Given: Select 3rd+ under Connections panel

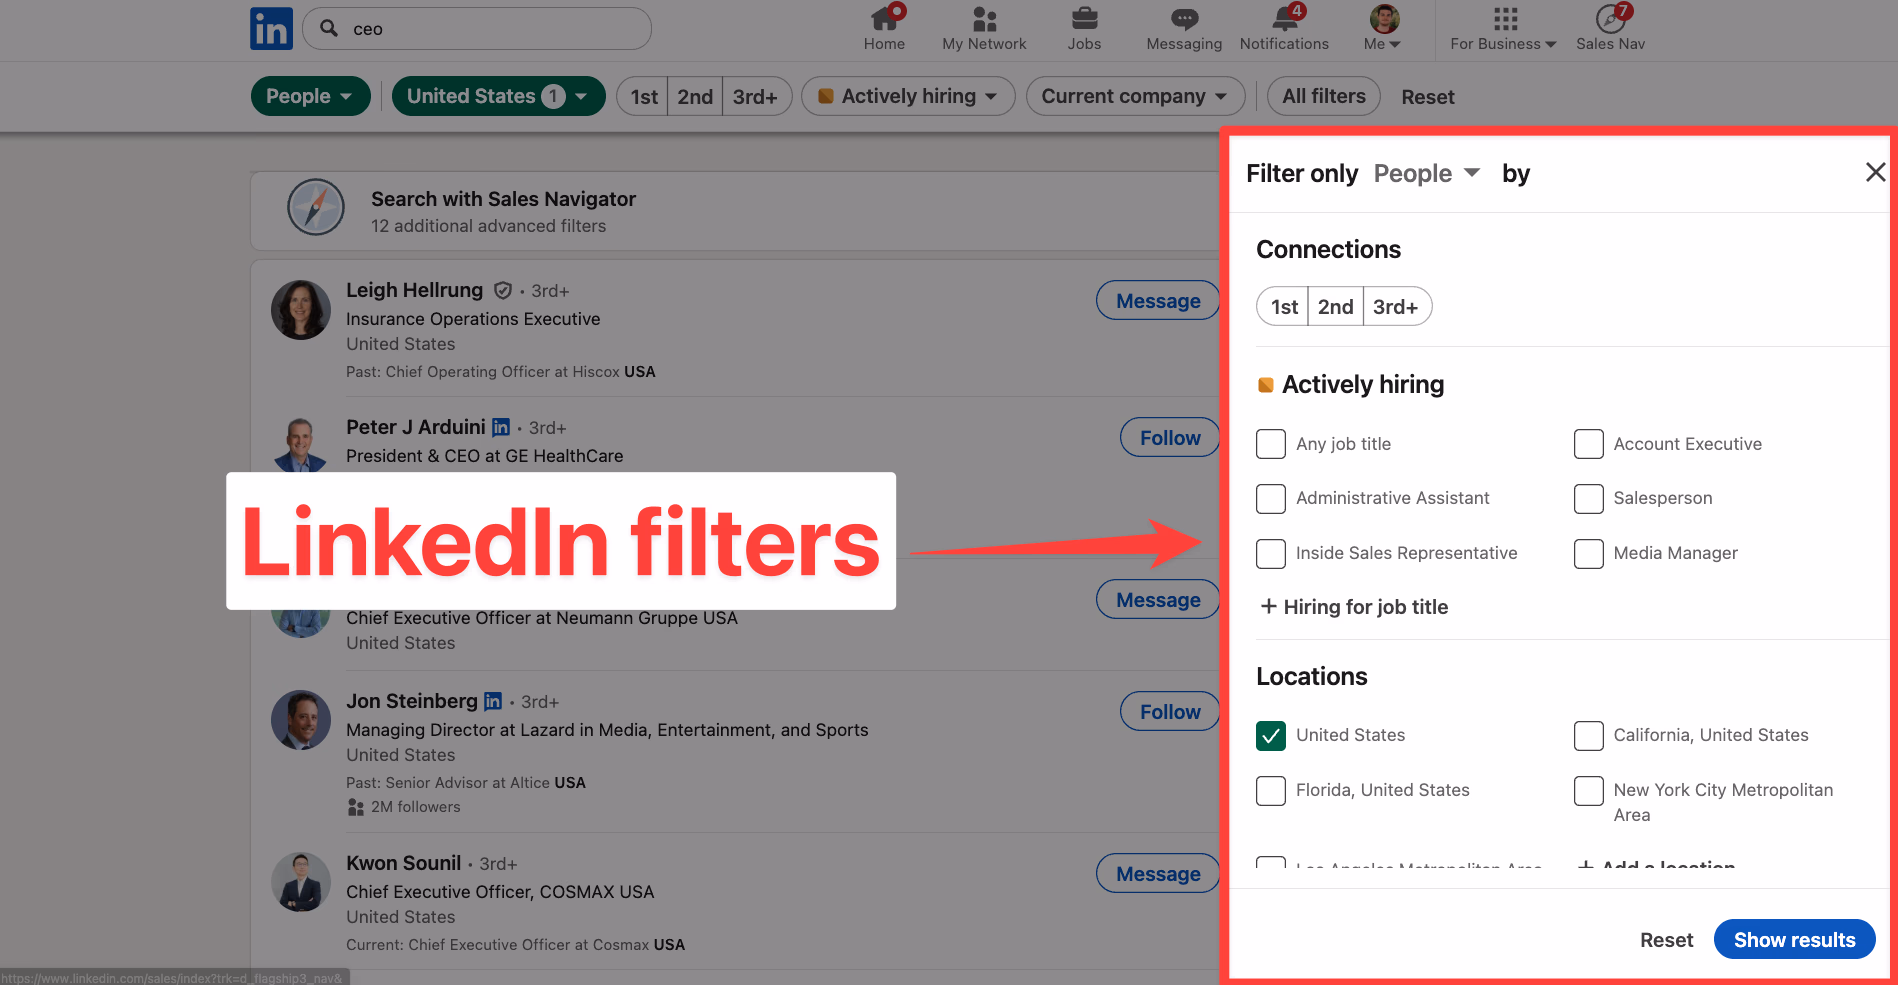Looking at the screenshot, I should 1397,307.
